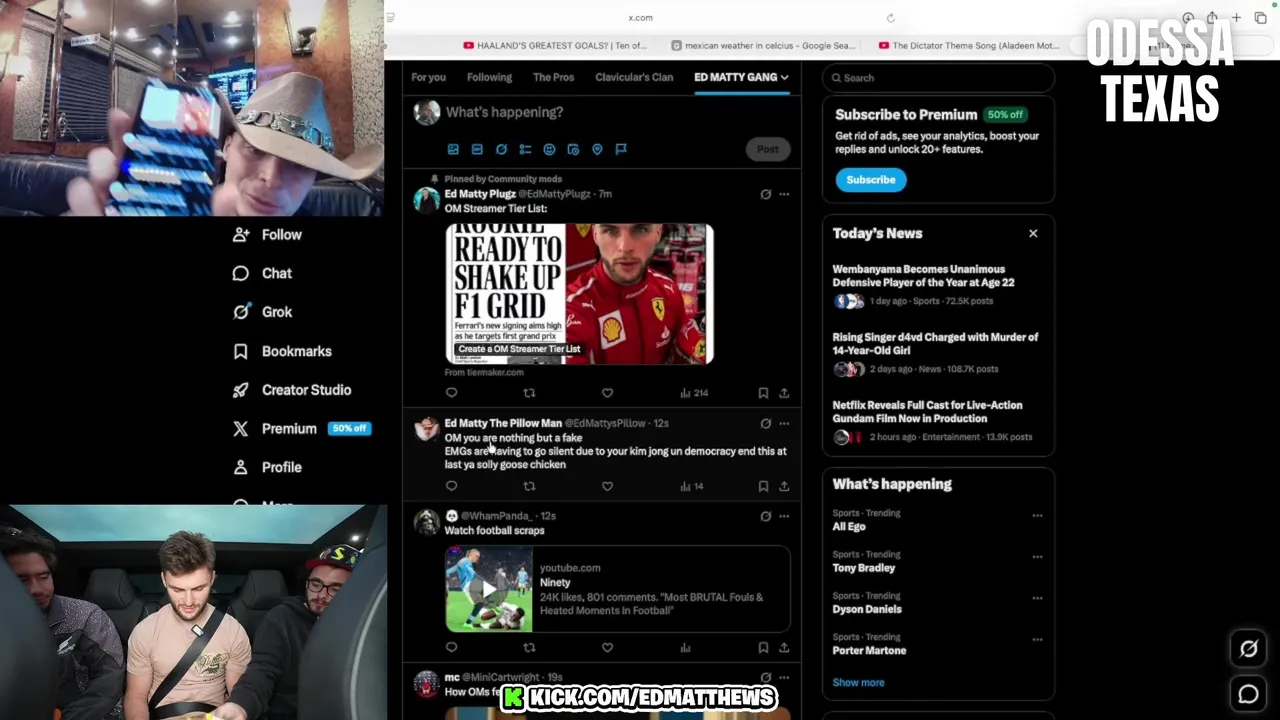The width and height of the screenshot is (1280, 720).
Task: Open options for Dyson Daniels trend
Action: pos(1037,598)
